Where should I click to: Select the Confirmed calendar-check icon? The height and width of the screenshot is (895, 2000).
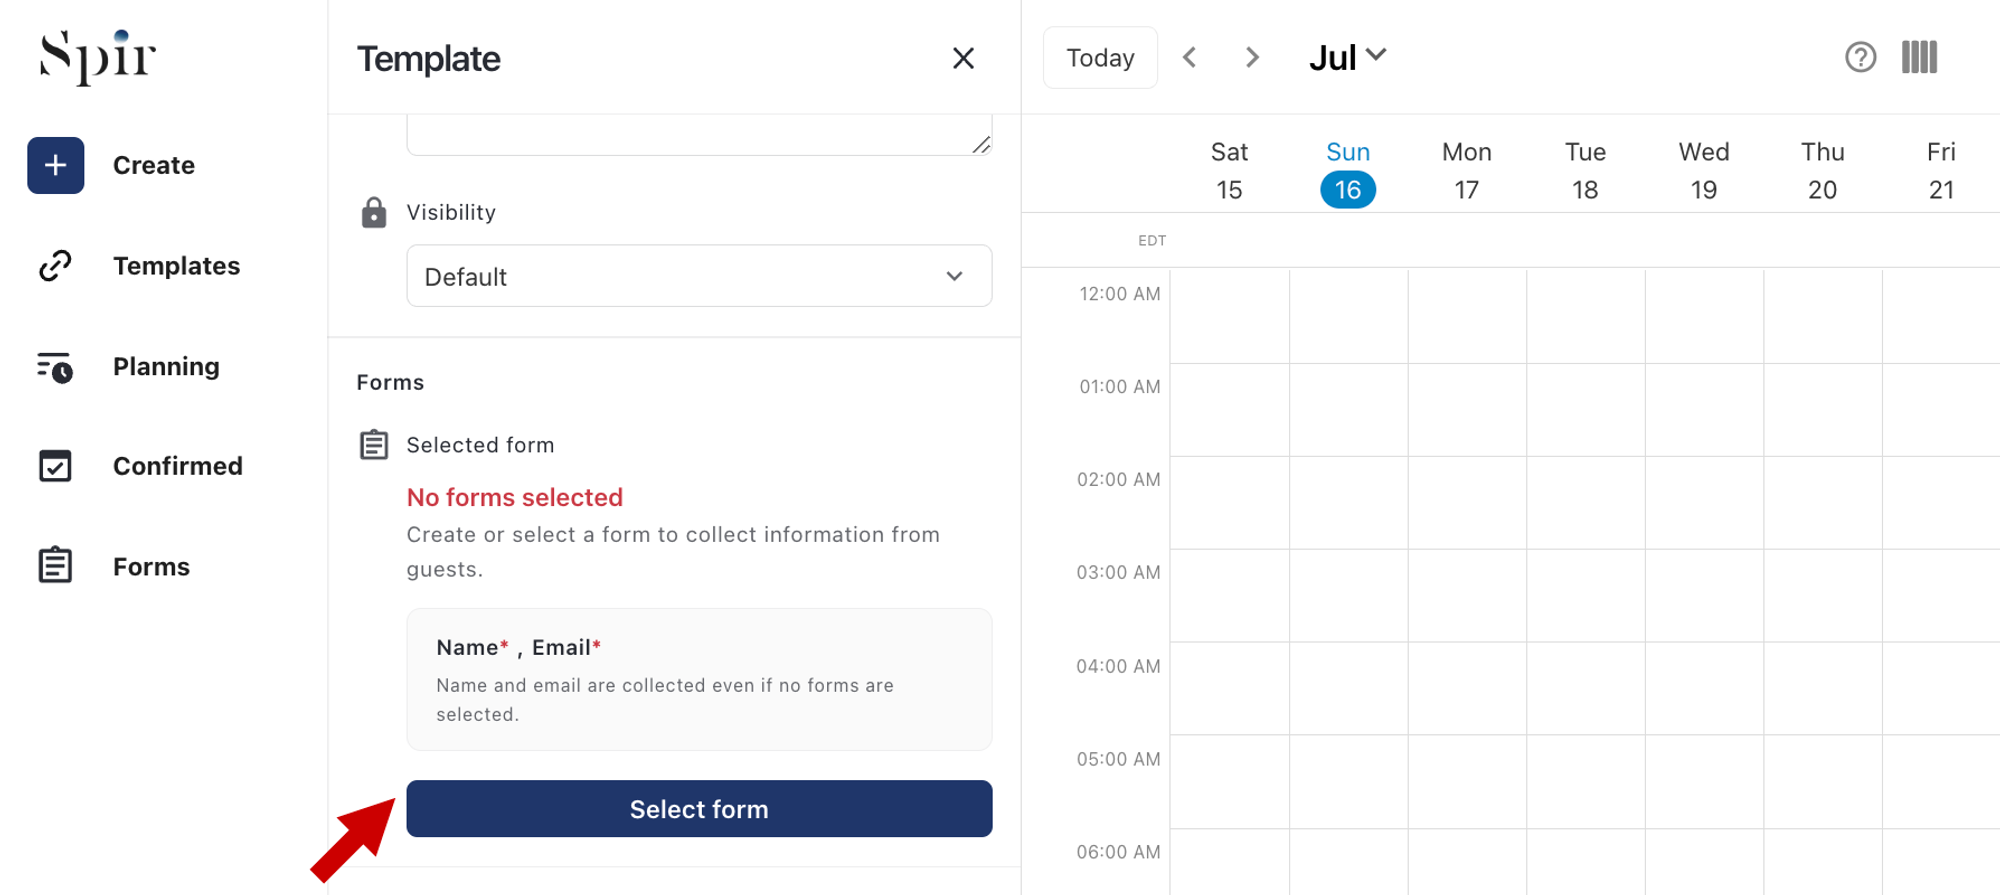tap(55, 466)
